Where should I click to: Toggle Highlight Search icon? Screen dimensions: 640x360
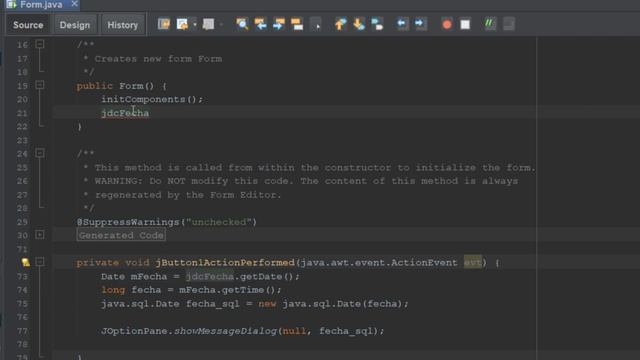297,24
